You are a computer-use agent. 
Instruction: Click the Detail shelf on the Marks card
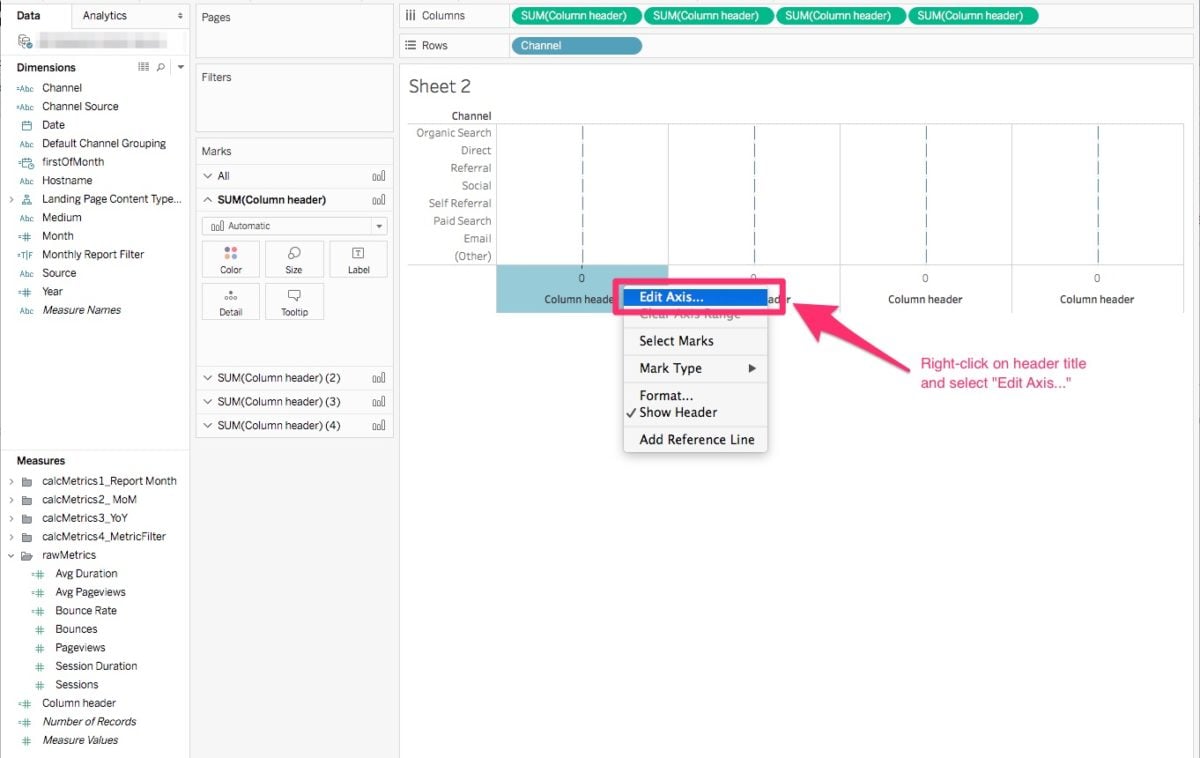click(x=230, y=301)
